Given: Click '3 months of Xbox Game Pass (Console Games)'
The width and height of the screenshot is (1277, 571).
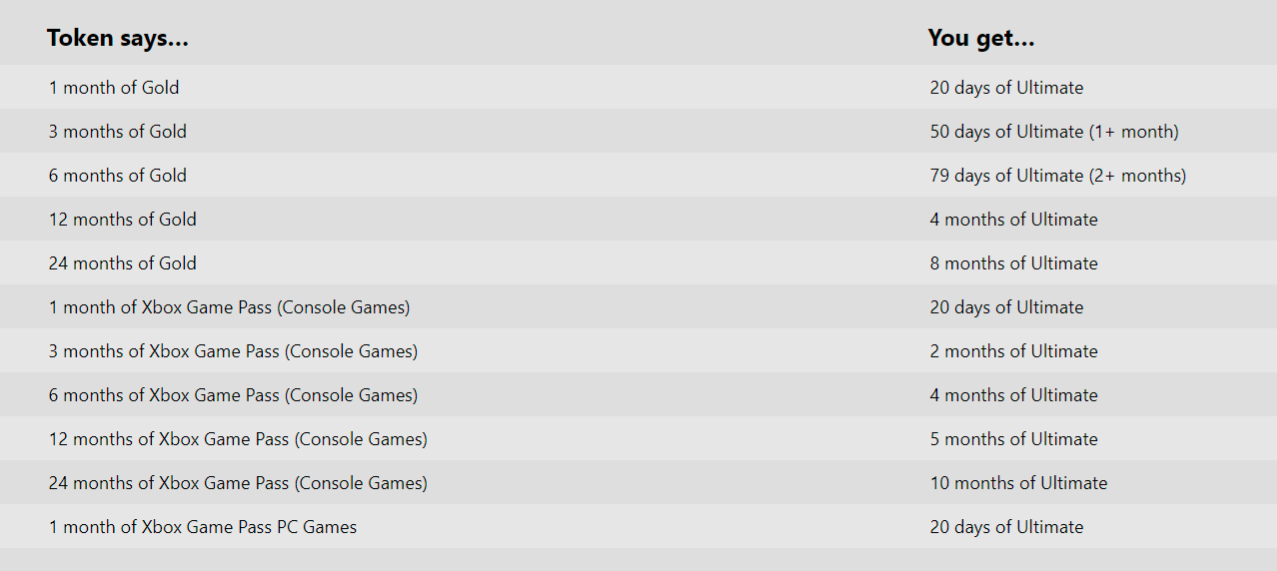Looking at the screenshot, I should (x=233, y=351).
